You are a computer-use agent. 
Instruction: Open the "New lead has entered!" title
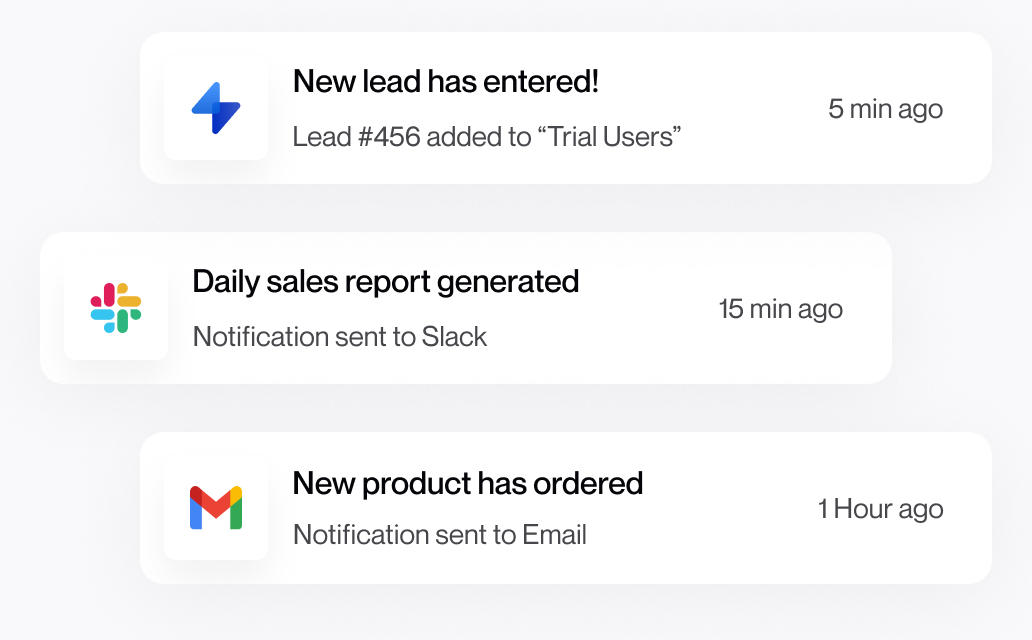pyautogui.click(x=445, y=82)
